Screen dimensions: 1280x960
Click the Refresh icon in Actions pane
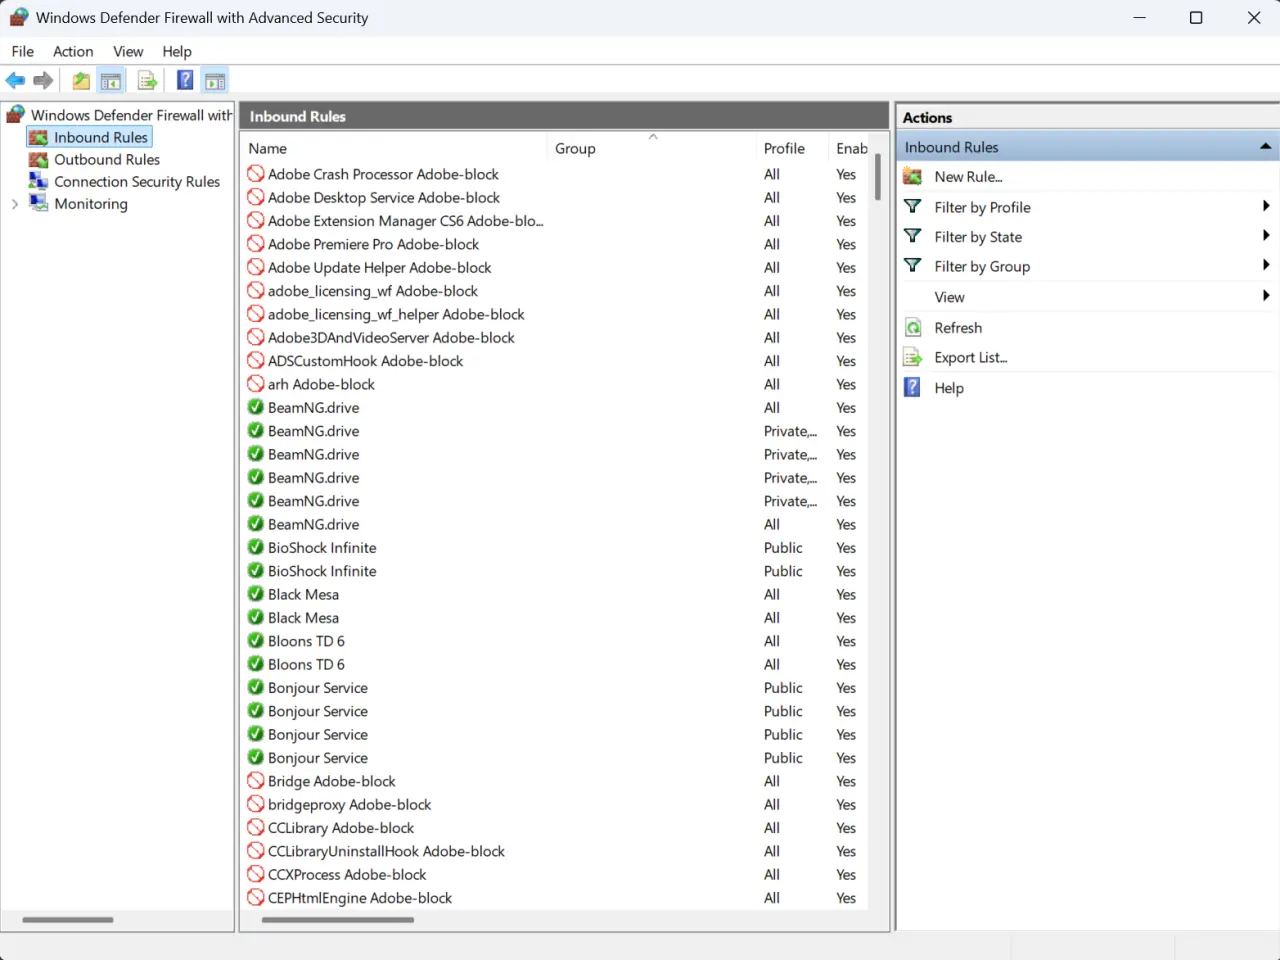pos(913,328)
